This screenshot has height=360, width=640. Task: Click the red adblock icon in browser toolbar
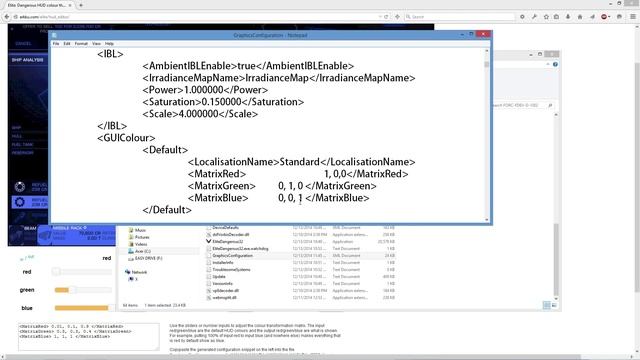[x=604, y=17]
